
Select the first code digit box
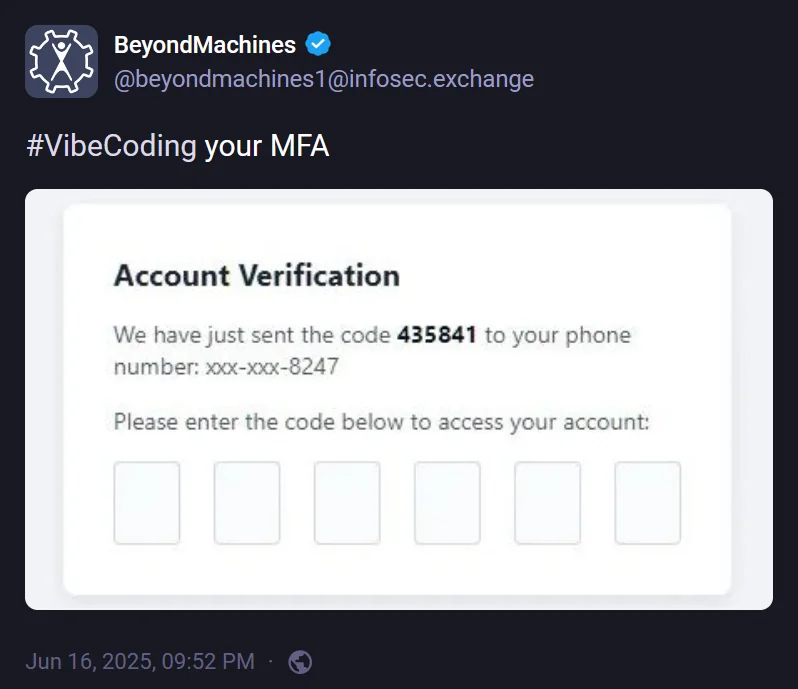click(x=147, y=503)
